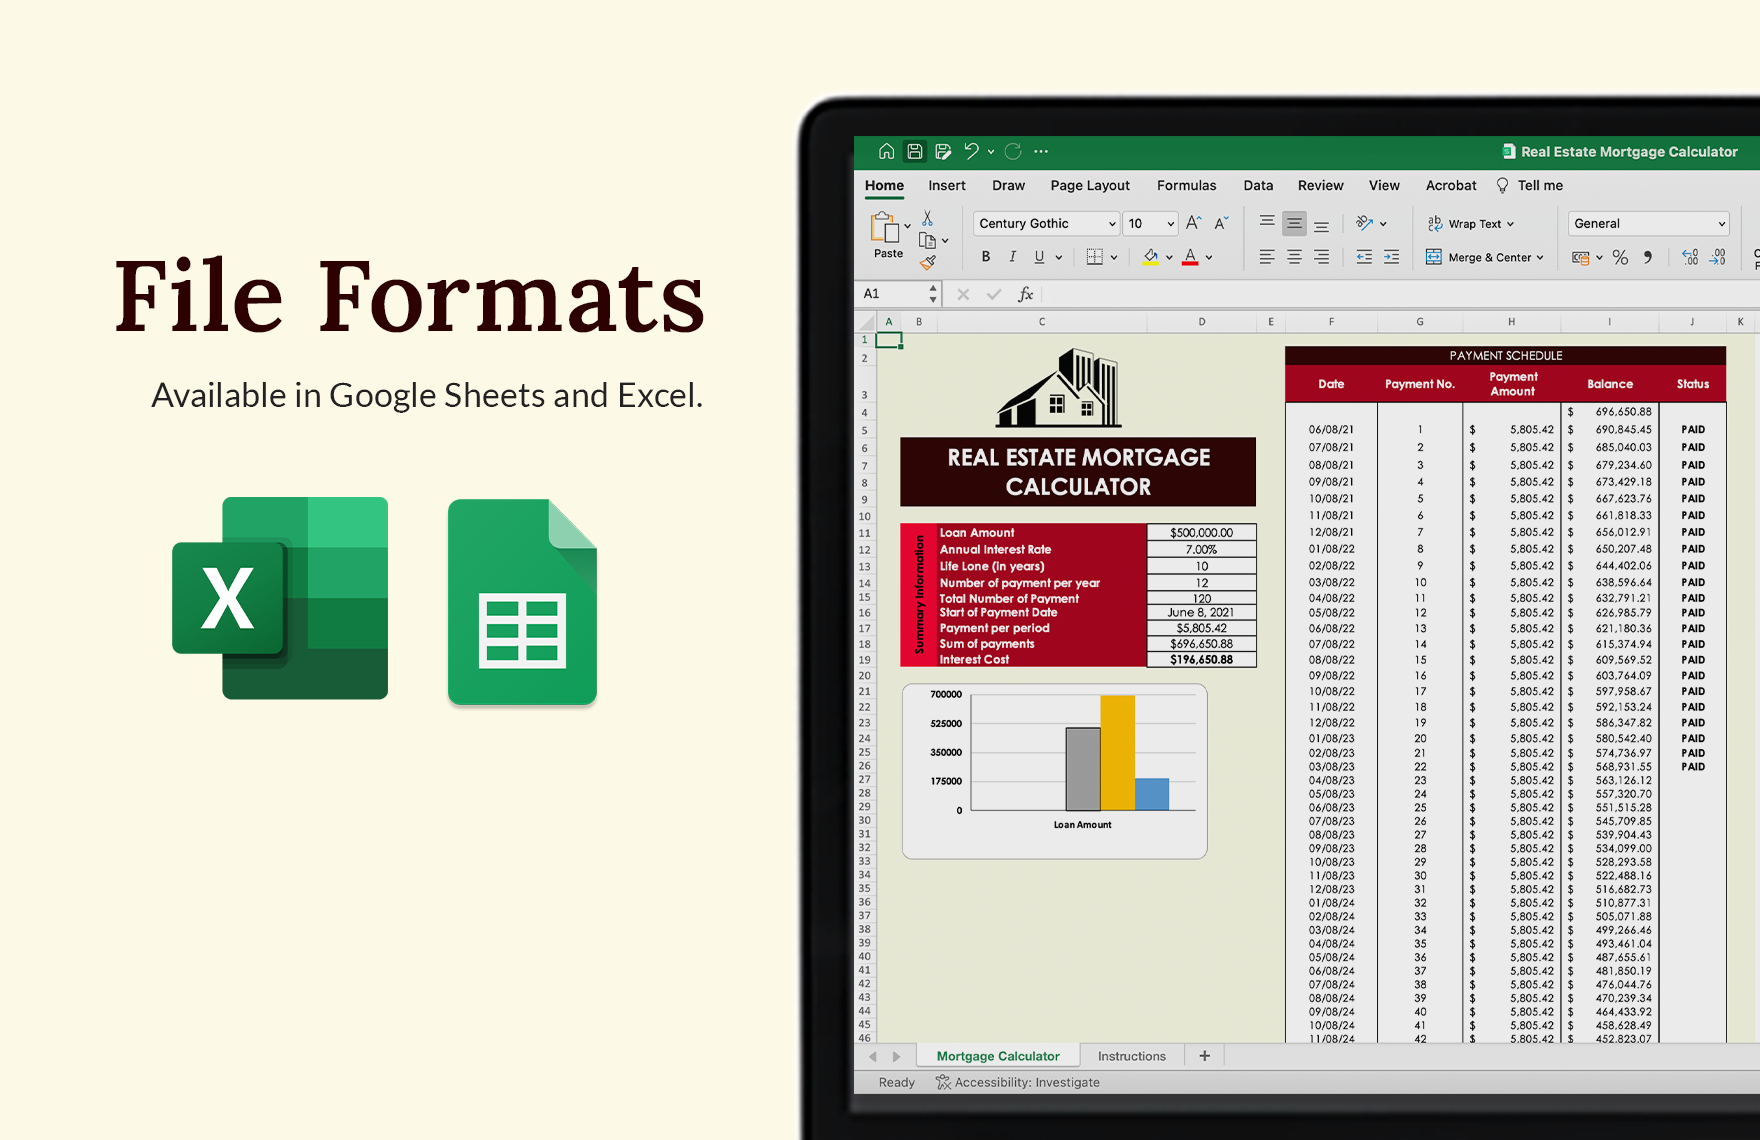This screenshot has width=1760, height=1140.
Task: Enable underline formatting
Action: 1039,257
